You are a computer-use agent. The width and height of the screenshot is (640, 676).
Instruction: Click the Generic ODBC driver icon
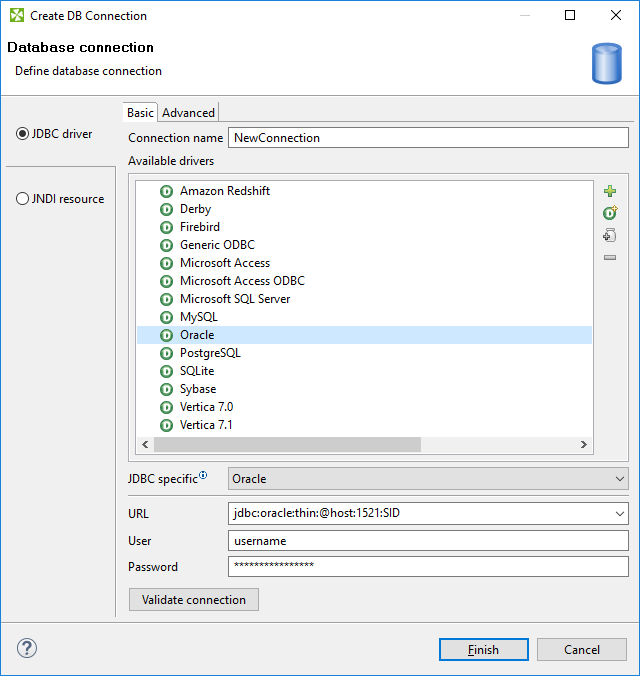pos(166,245)
